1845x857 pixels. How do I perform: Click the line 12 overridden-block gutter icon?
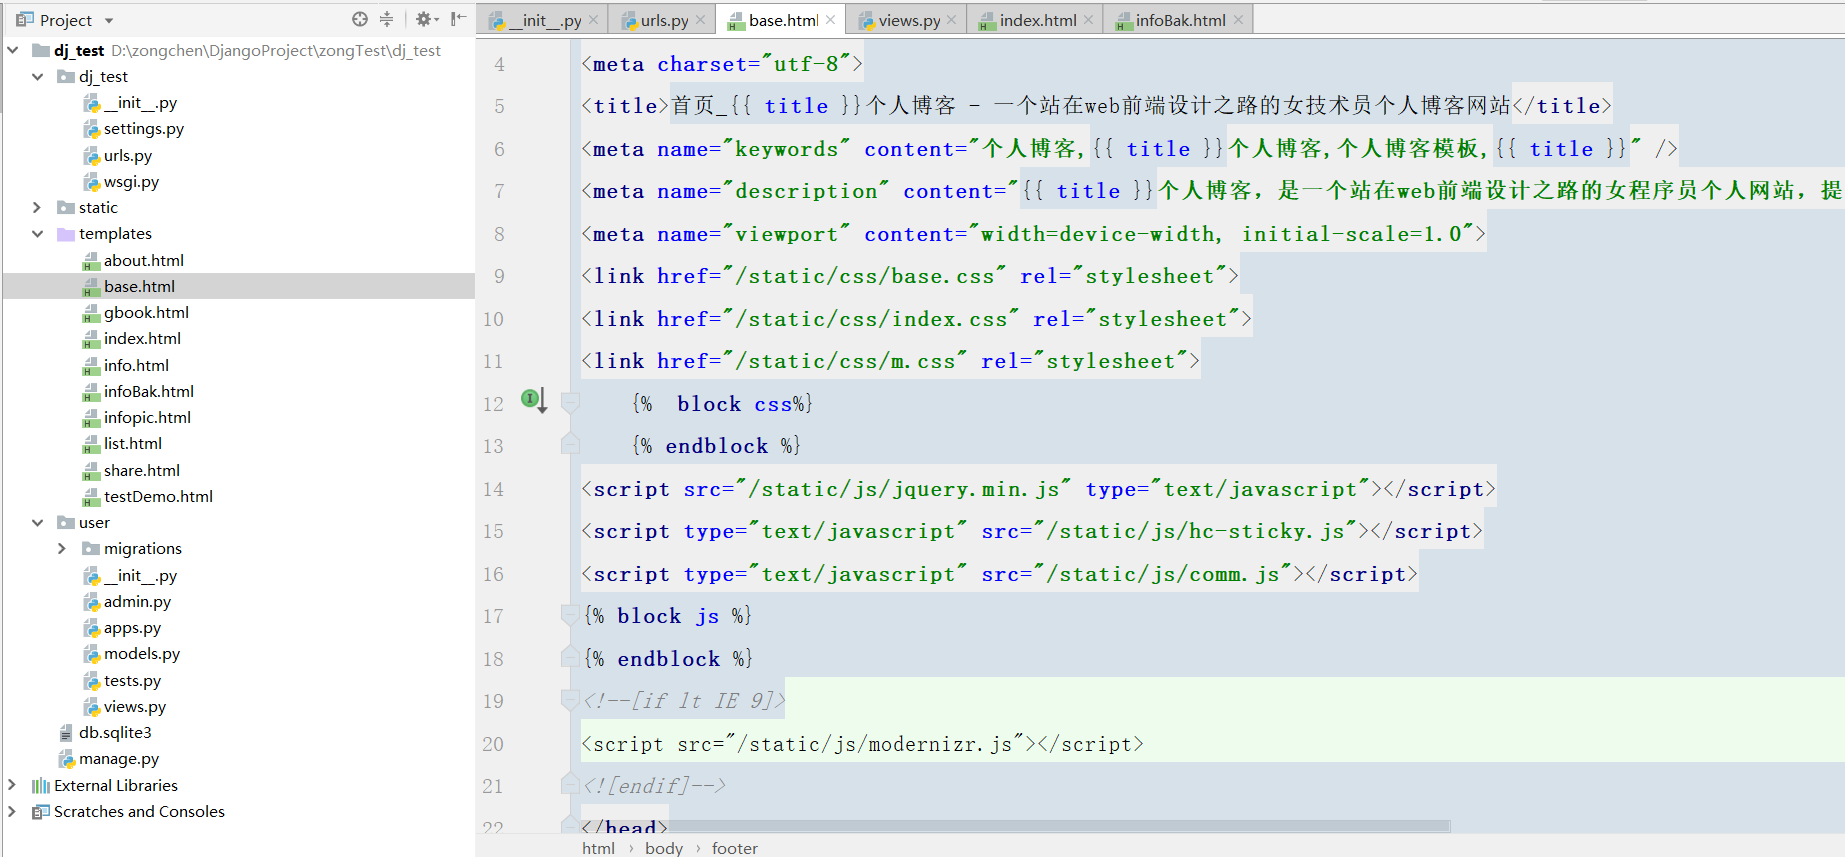tap(534, 401)
